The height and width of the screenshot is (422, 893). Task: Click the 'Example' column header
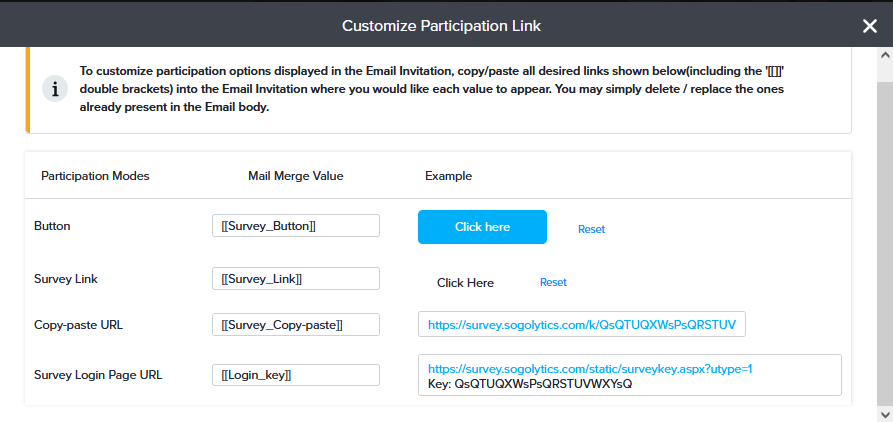[448, 176]
